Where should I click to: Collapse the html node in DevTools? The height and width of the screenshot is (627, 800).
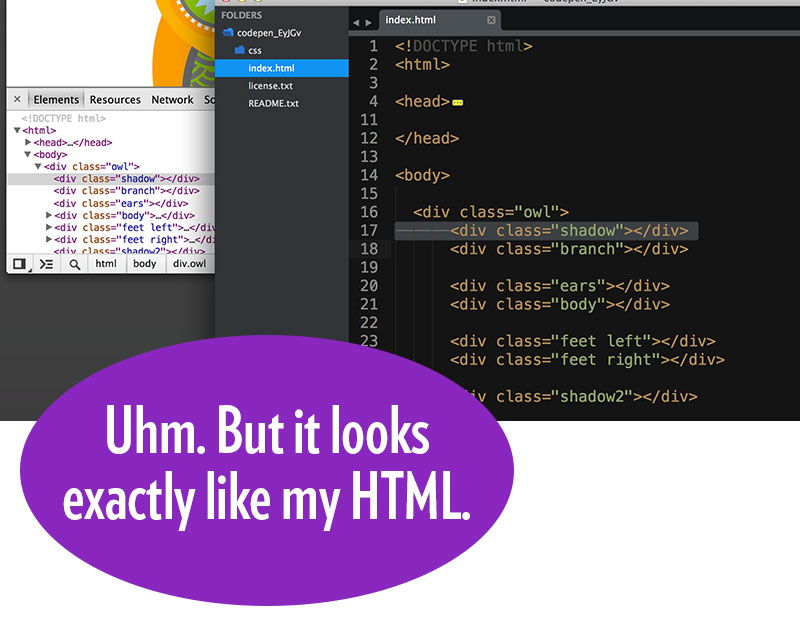point(17,130)
